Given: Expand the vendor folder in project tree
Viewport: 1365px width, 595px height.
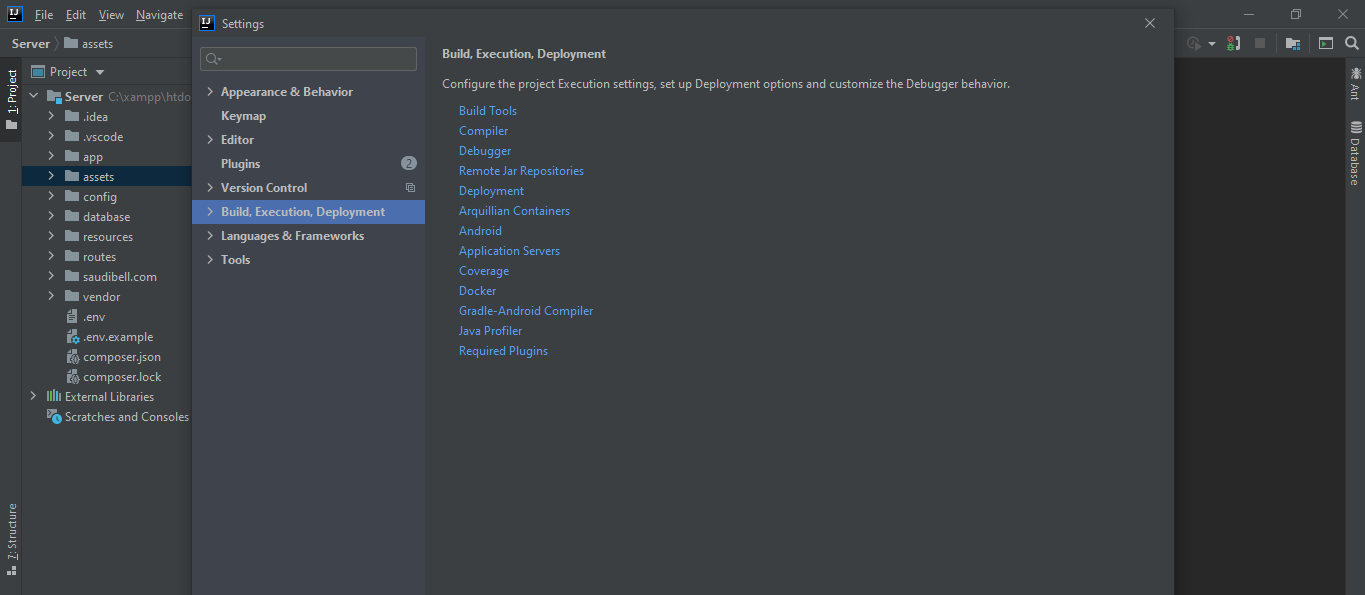Looking at the screenshot, I should click(x=51, y=297).
